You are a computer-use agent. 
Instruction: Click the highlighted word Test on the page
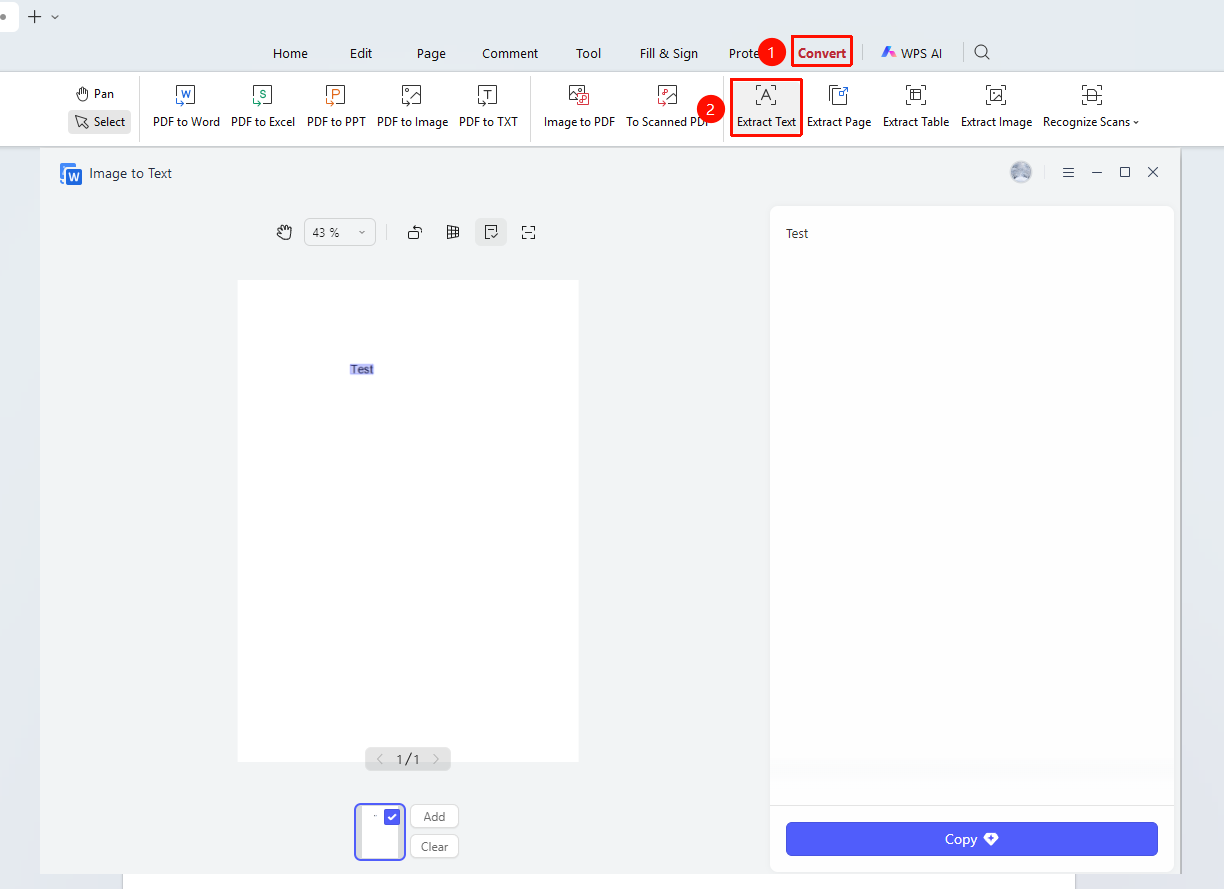click(x=362, y=369)
